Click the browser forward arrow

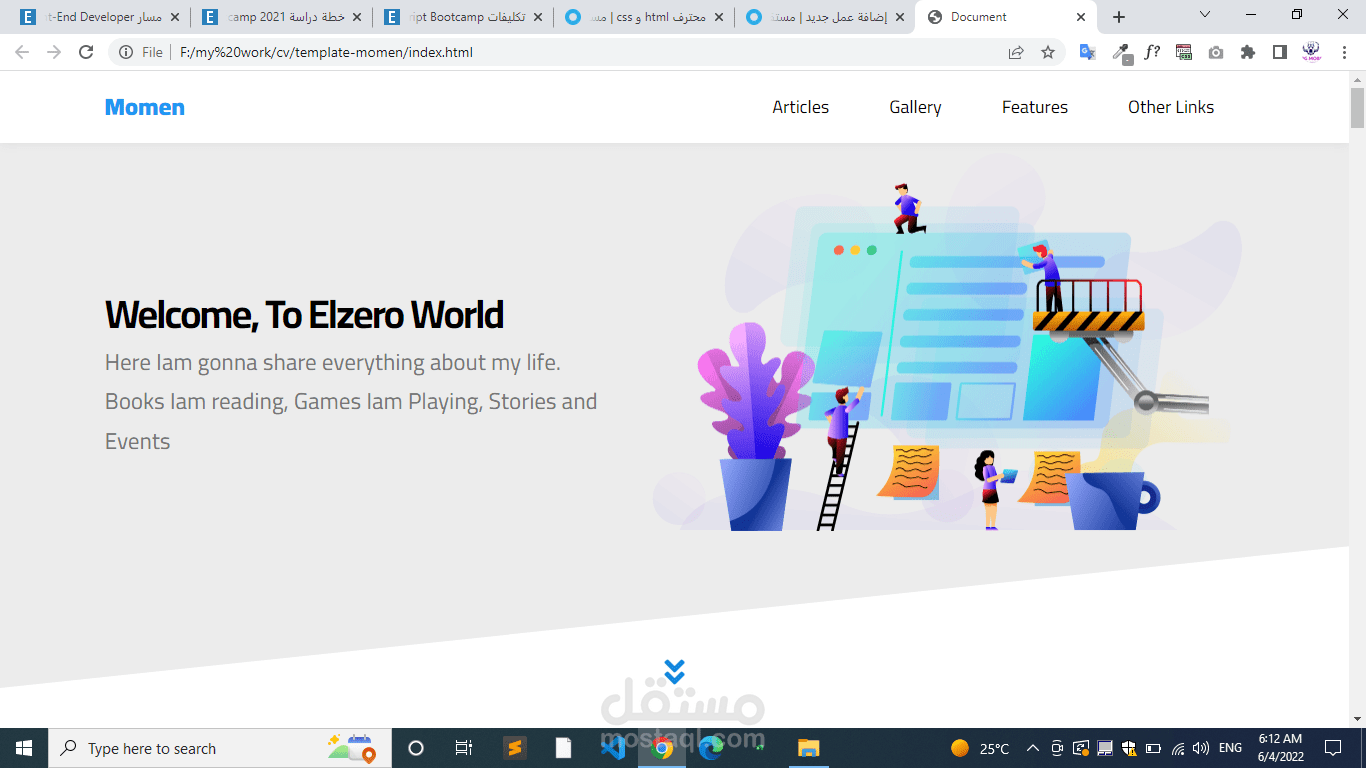click(54, 52)
